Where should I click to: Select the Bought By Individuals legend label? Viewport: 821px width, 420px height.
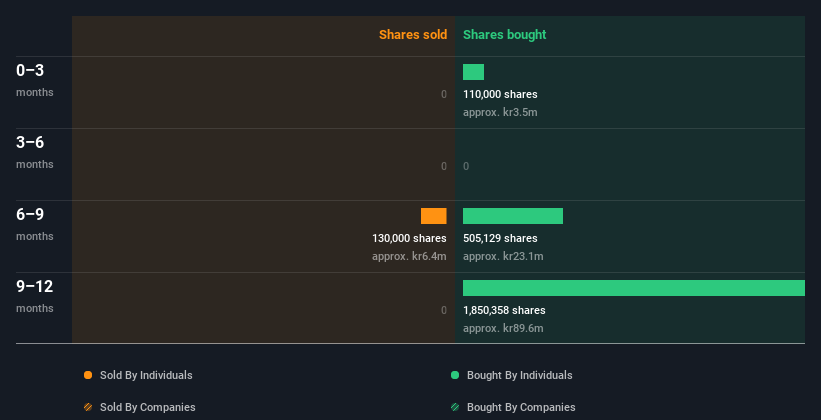tap(519, 375)
